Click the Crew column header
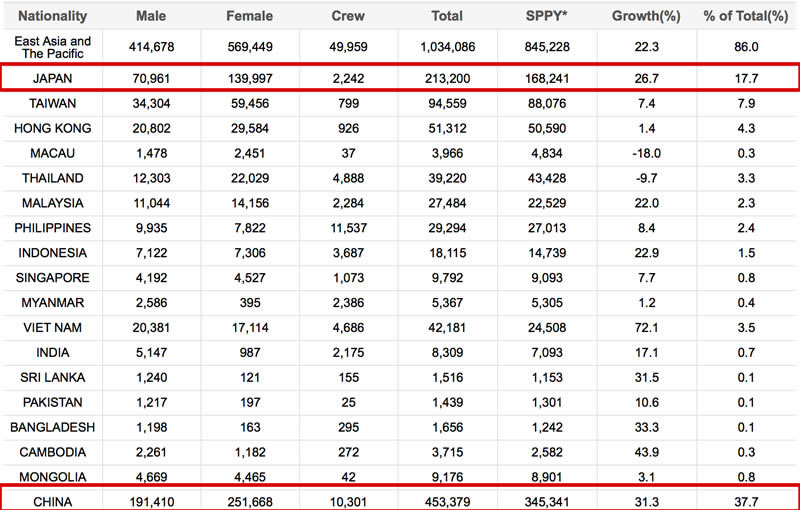Viewport: 800px width, 510px height. click(348, 16)
